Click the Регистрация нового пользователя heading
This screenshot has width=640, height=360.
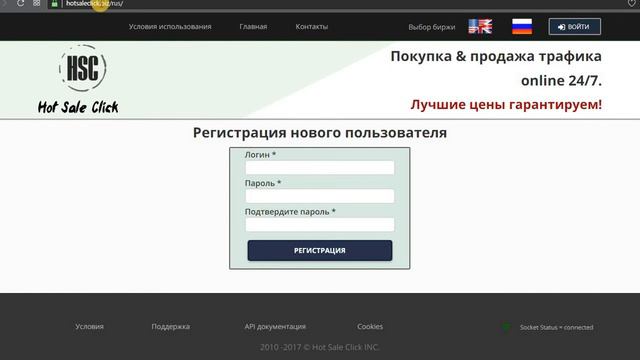point(320,133)
